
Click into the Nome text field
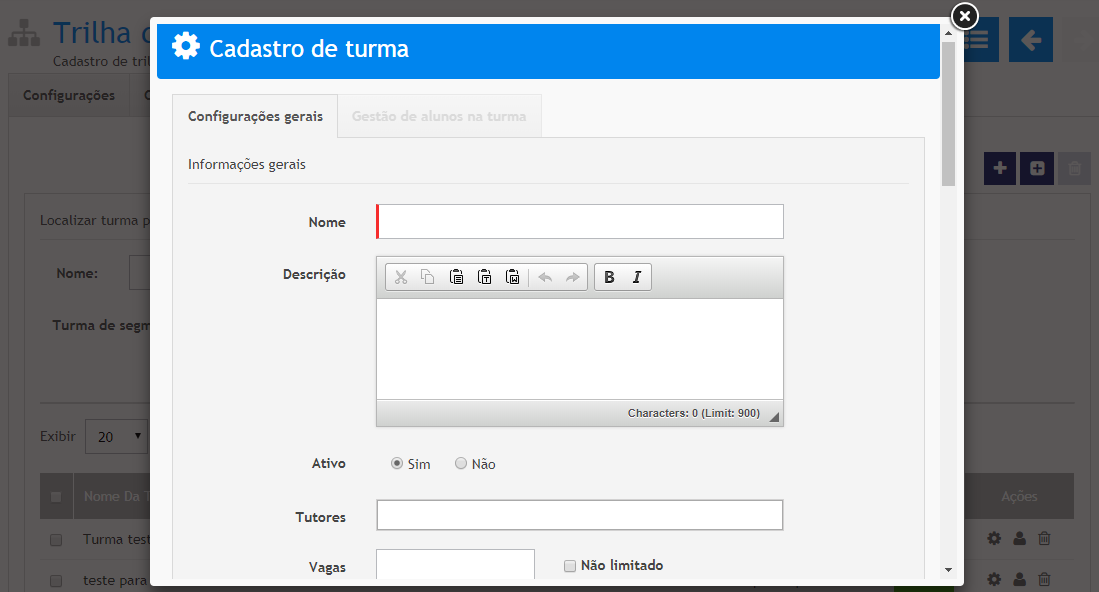coord(580,222)
